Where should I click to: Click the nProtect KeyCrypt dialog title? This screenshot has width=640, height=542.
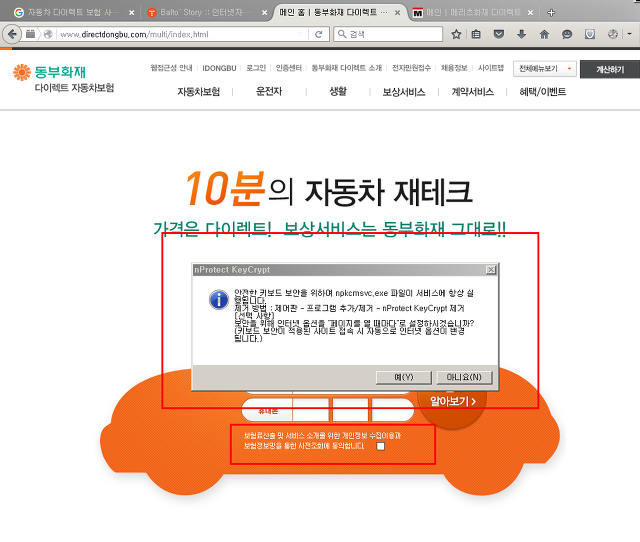pos(232,270)
